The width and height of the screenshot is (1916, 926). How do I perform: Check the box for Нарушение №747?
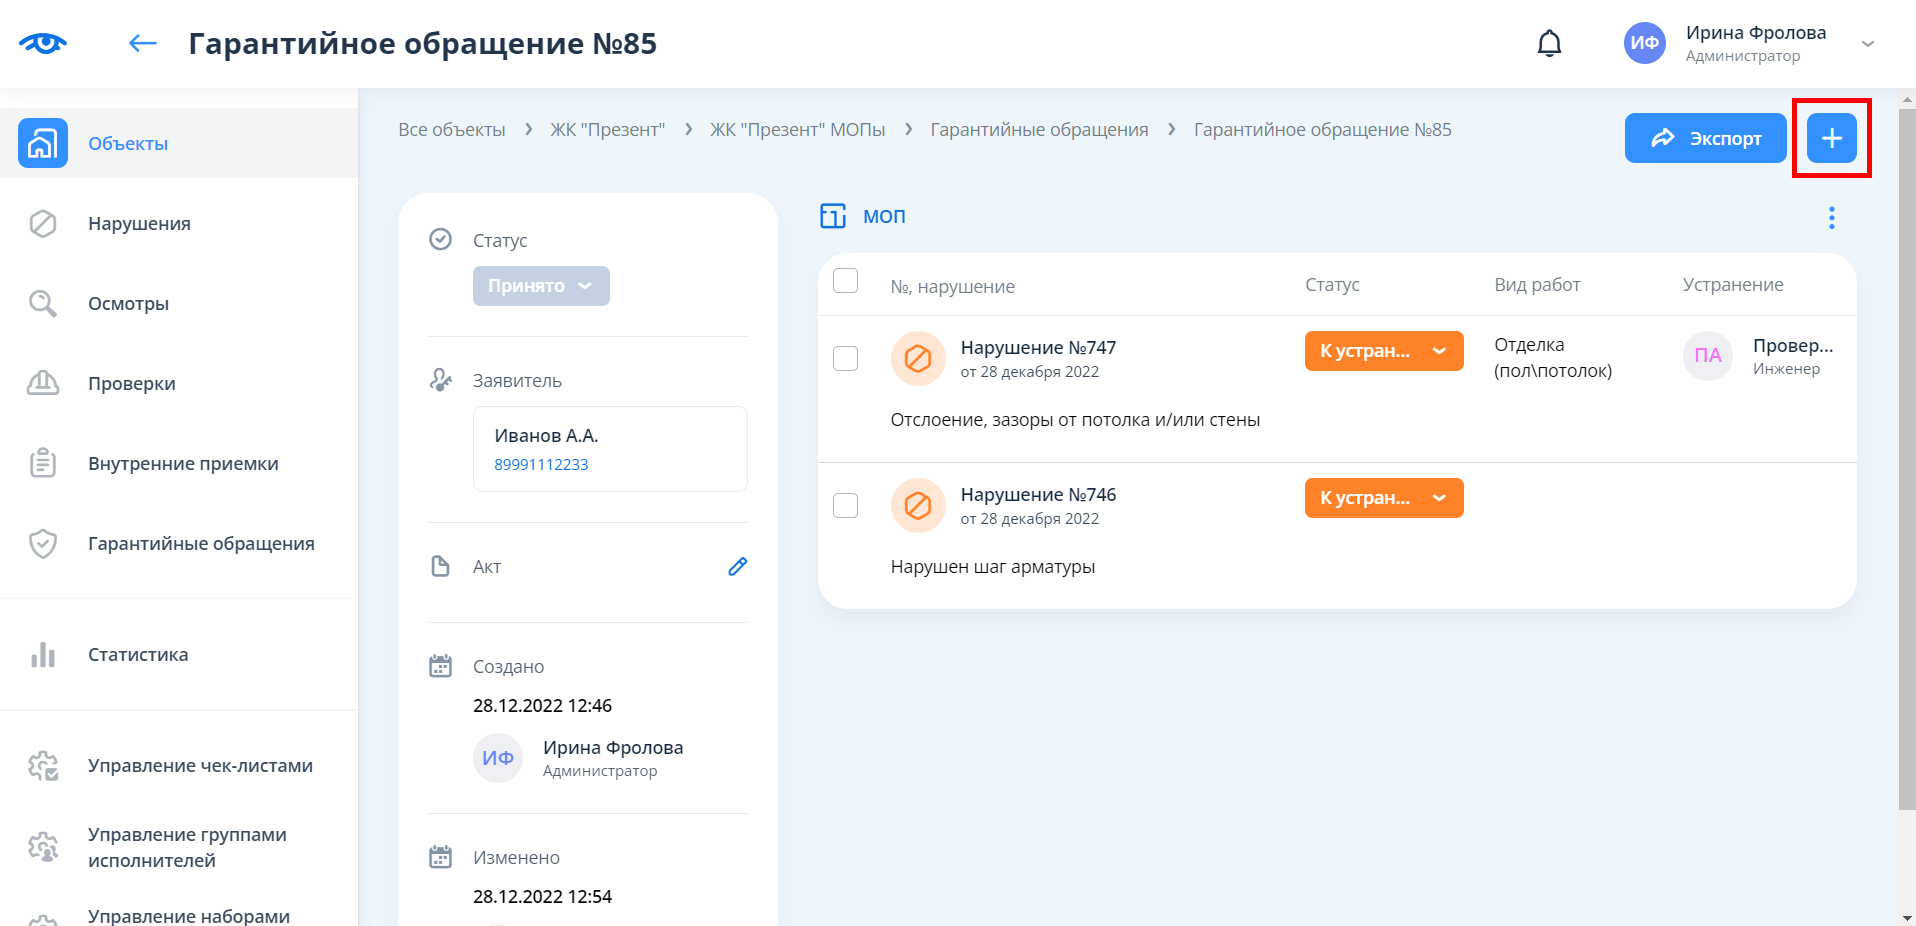pyautogui.click(x=845, y=358)
